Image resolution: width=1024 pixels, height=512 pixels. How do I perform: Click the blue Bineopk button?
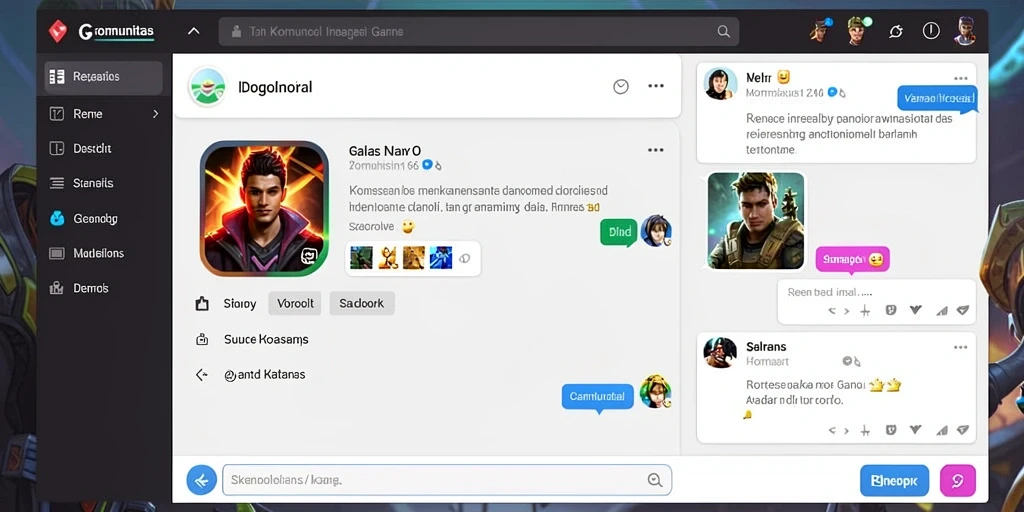(894, 481)
